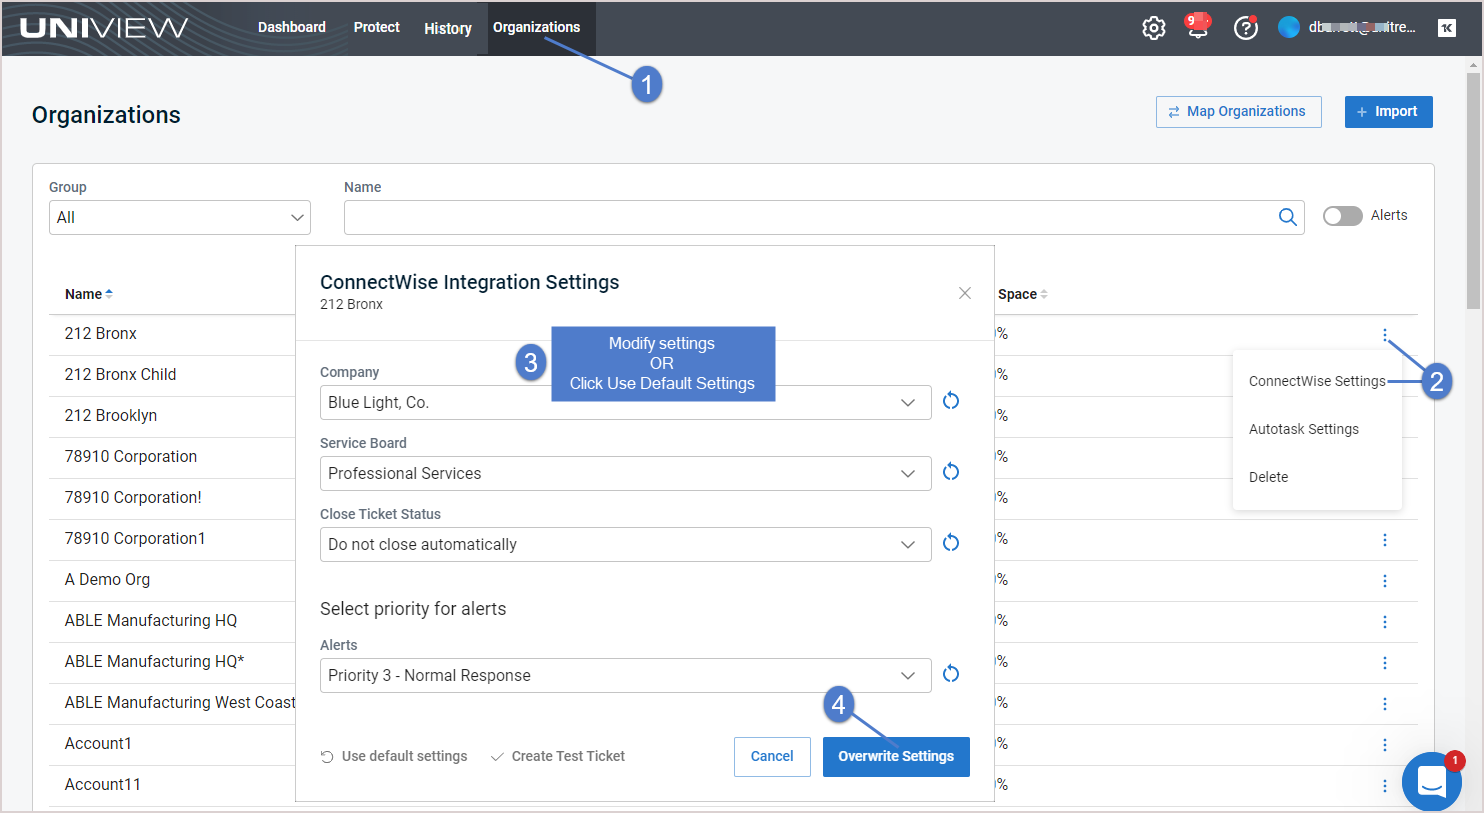Screen dimensions: 1484x813
Task: Expand the Group dropdown showing All
Action: 180,217
